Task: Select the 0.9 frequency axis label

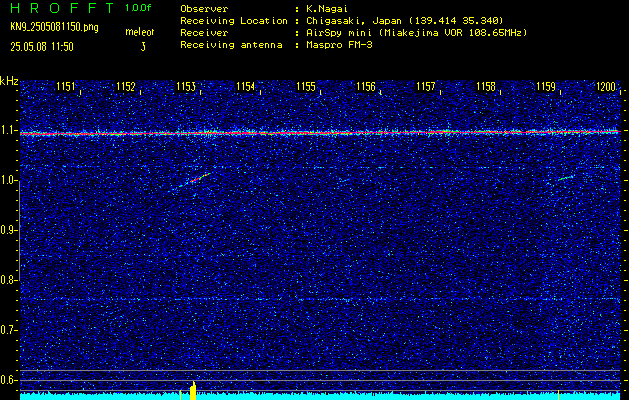Action: pyautogui.click(x=7, y=230)
